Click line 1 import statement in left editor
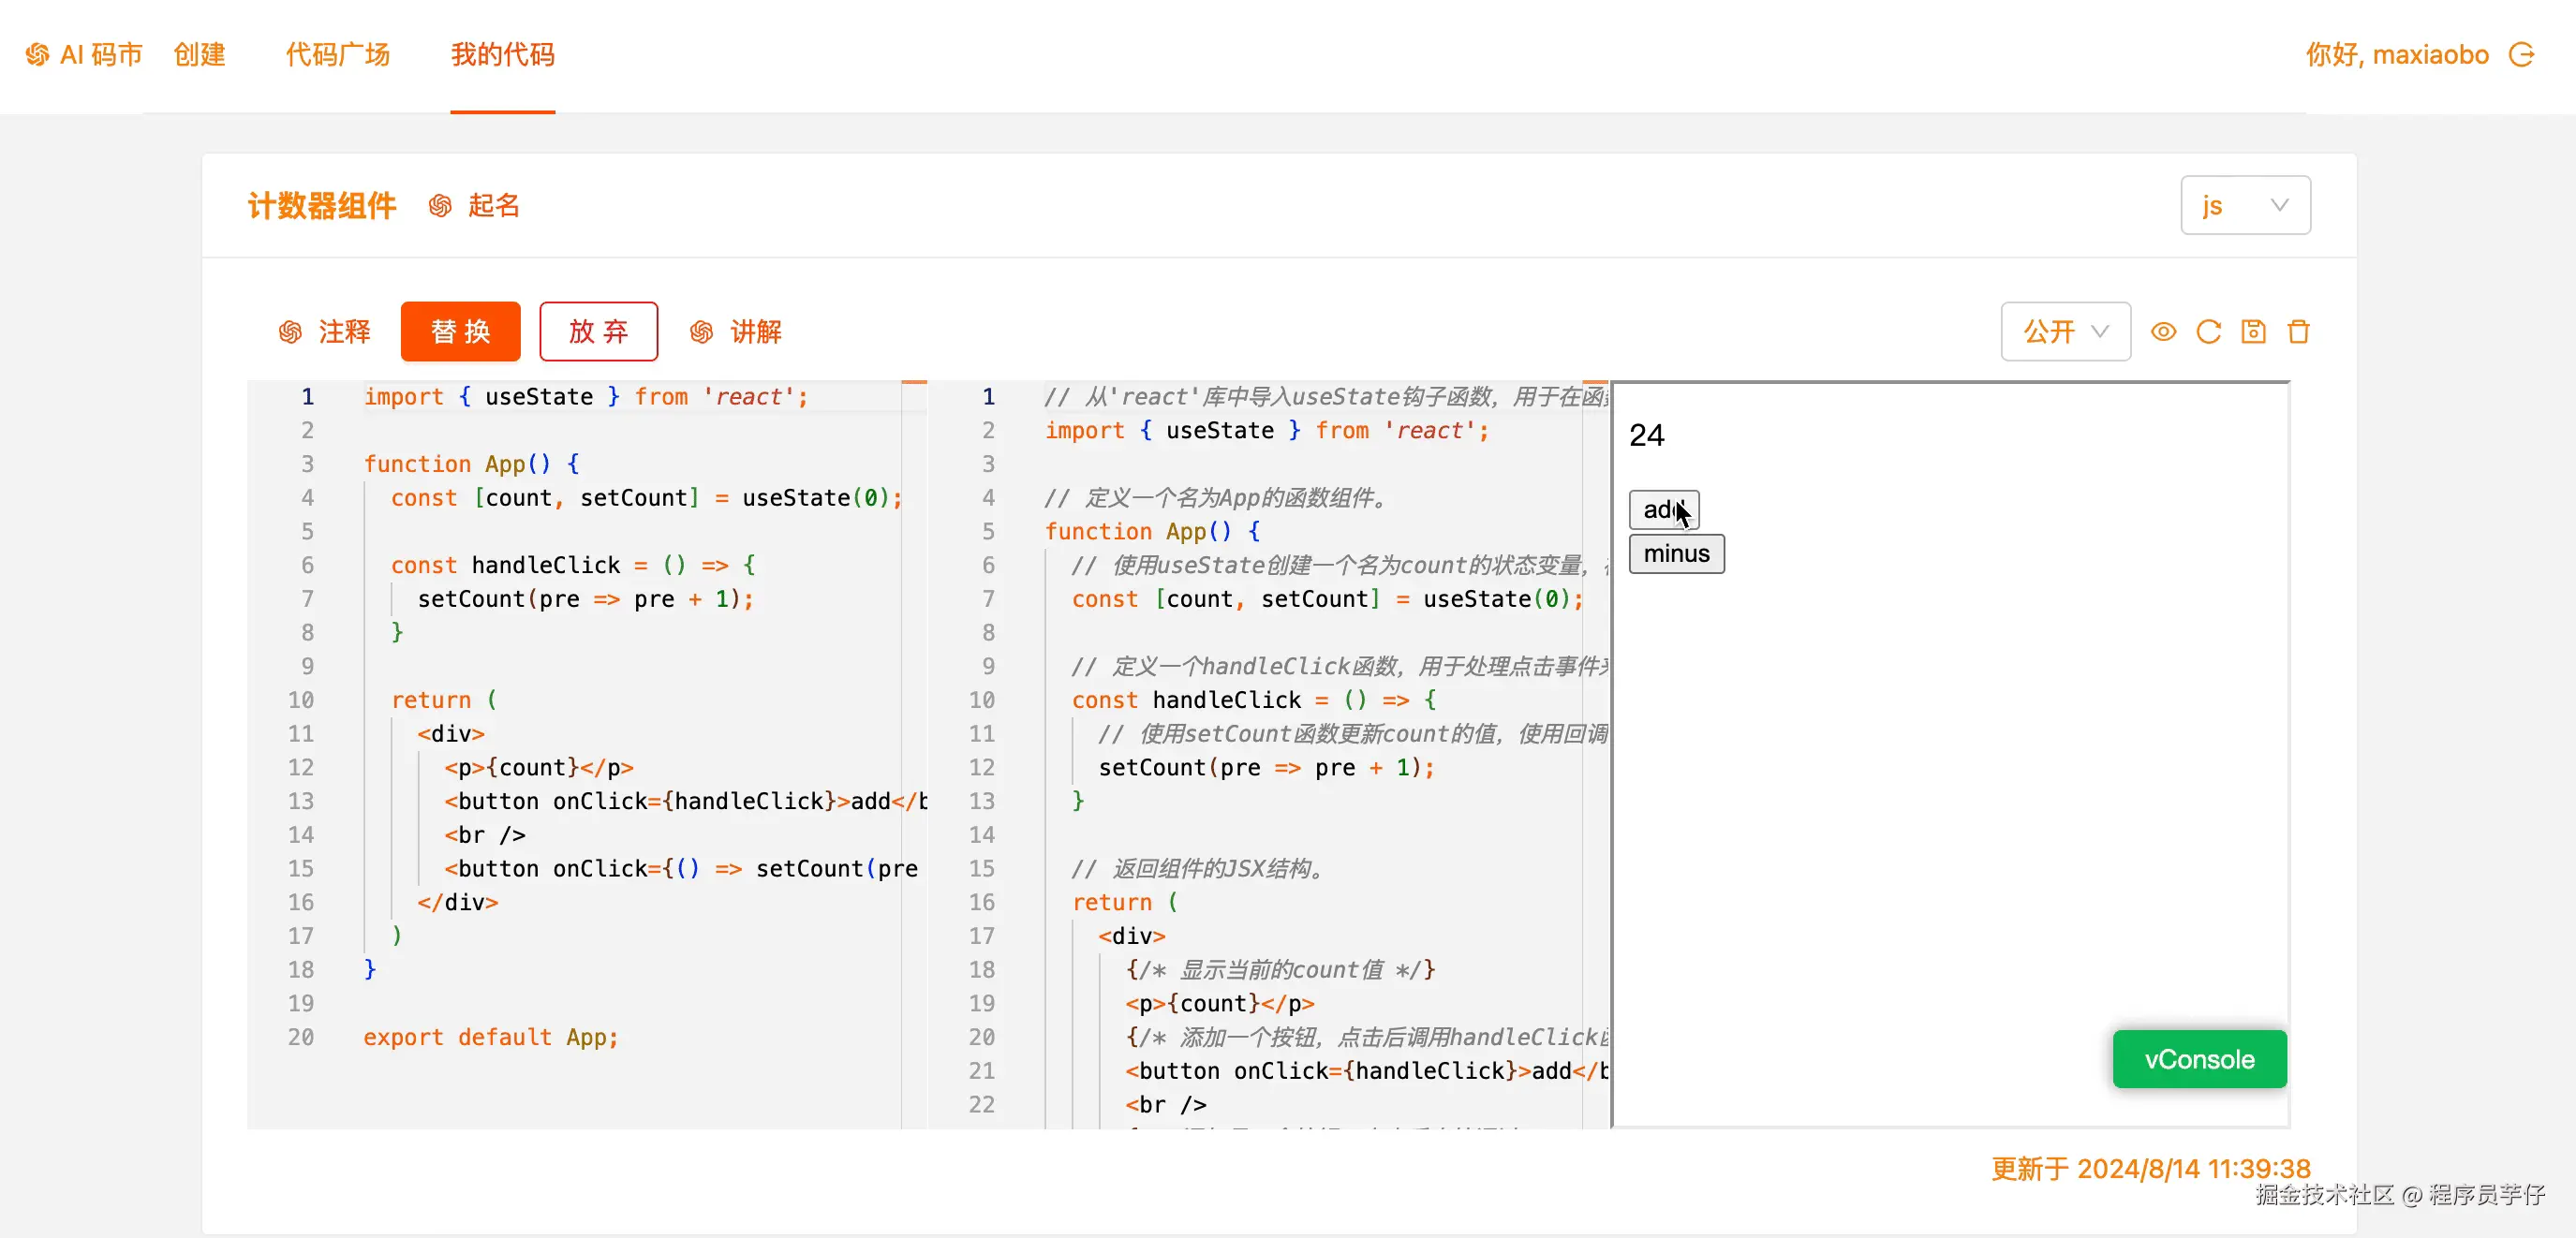2576x1238 pixels. pyautogui.click(x=585, y=397)
